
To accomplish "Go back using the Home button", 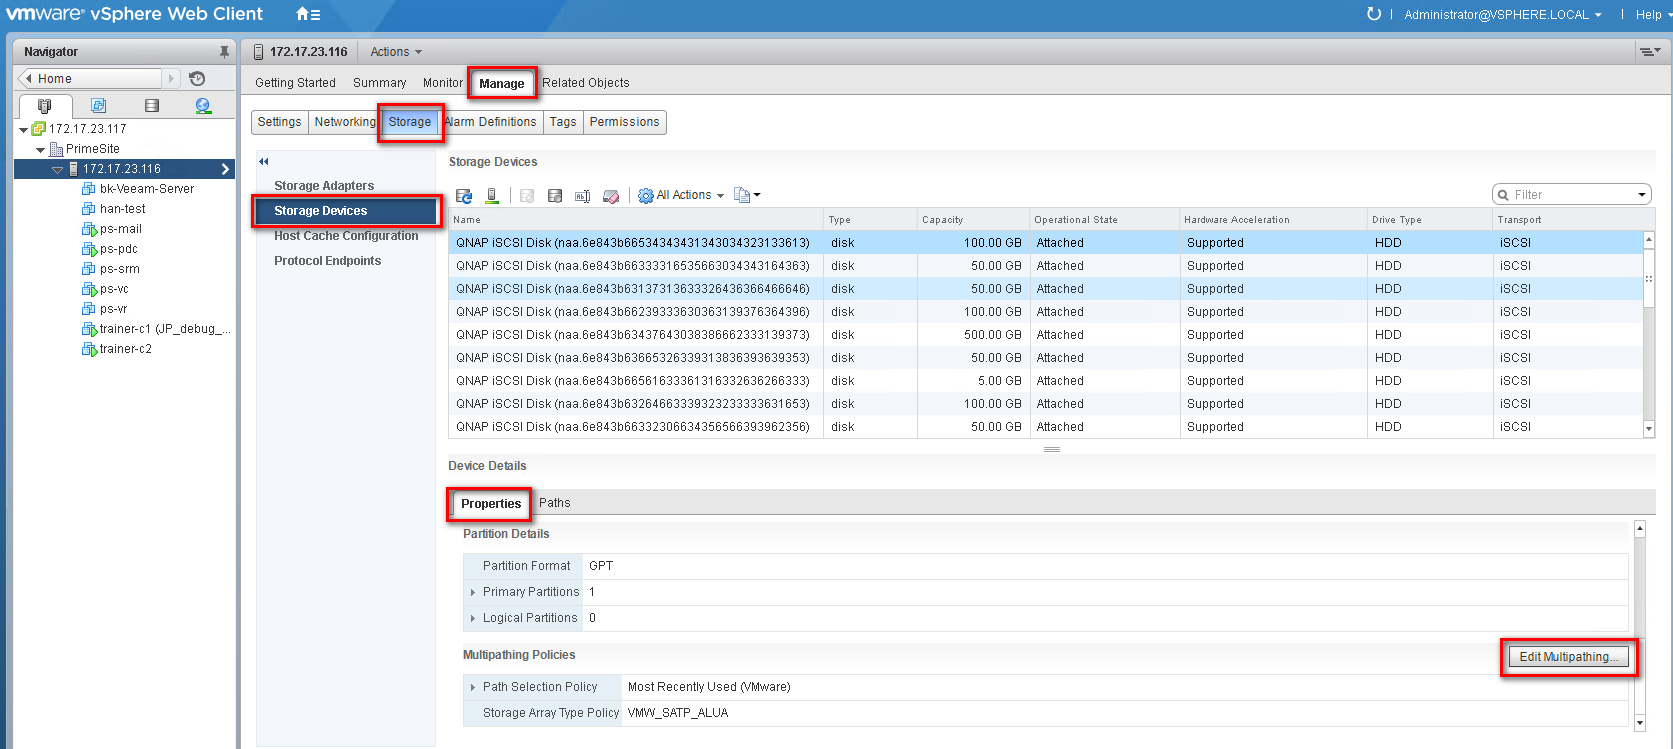I will (90, 78).
